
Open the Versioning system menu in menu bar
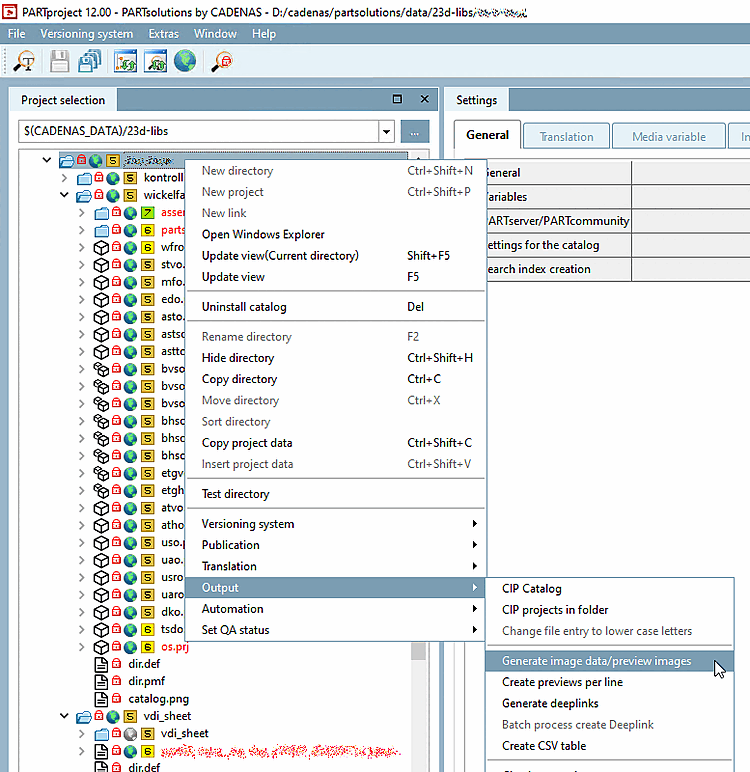pyautogui.click(x=86, y=34)
